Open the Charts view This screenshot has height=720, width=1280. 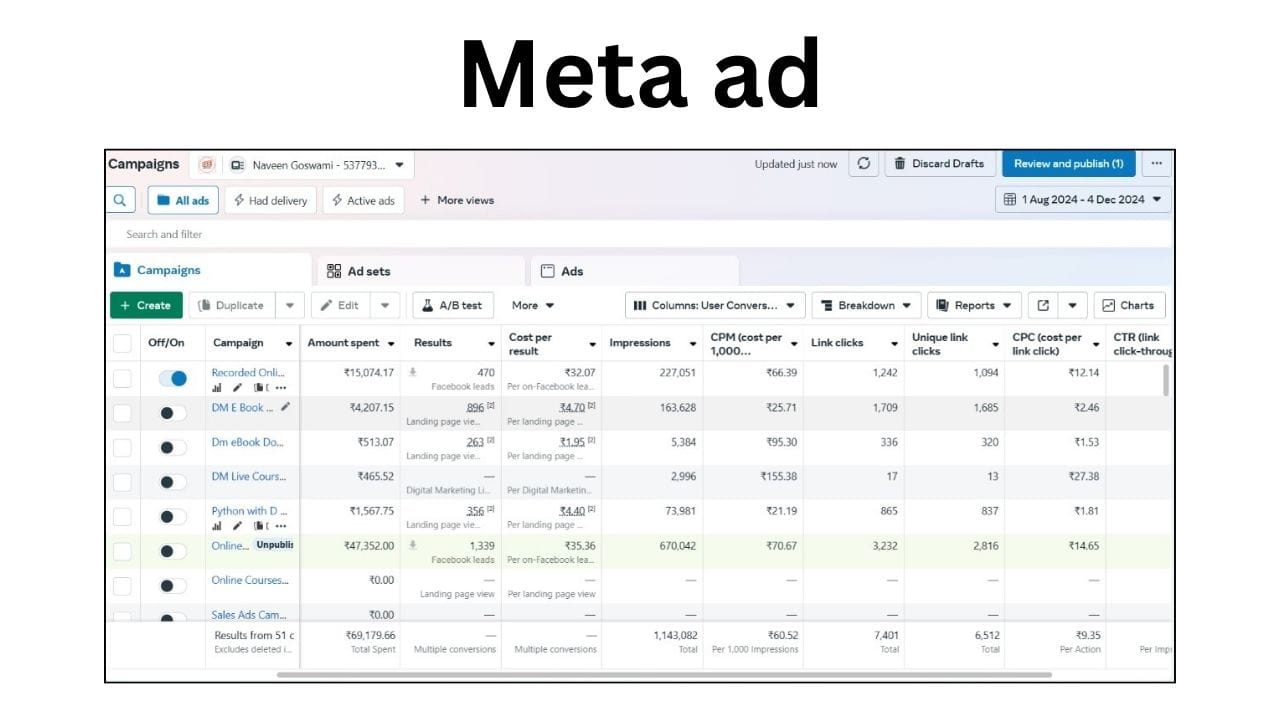tap(1129, 306)
